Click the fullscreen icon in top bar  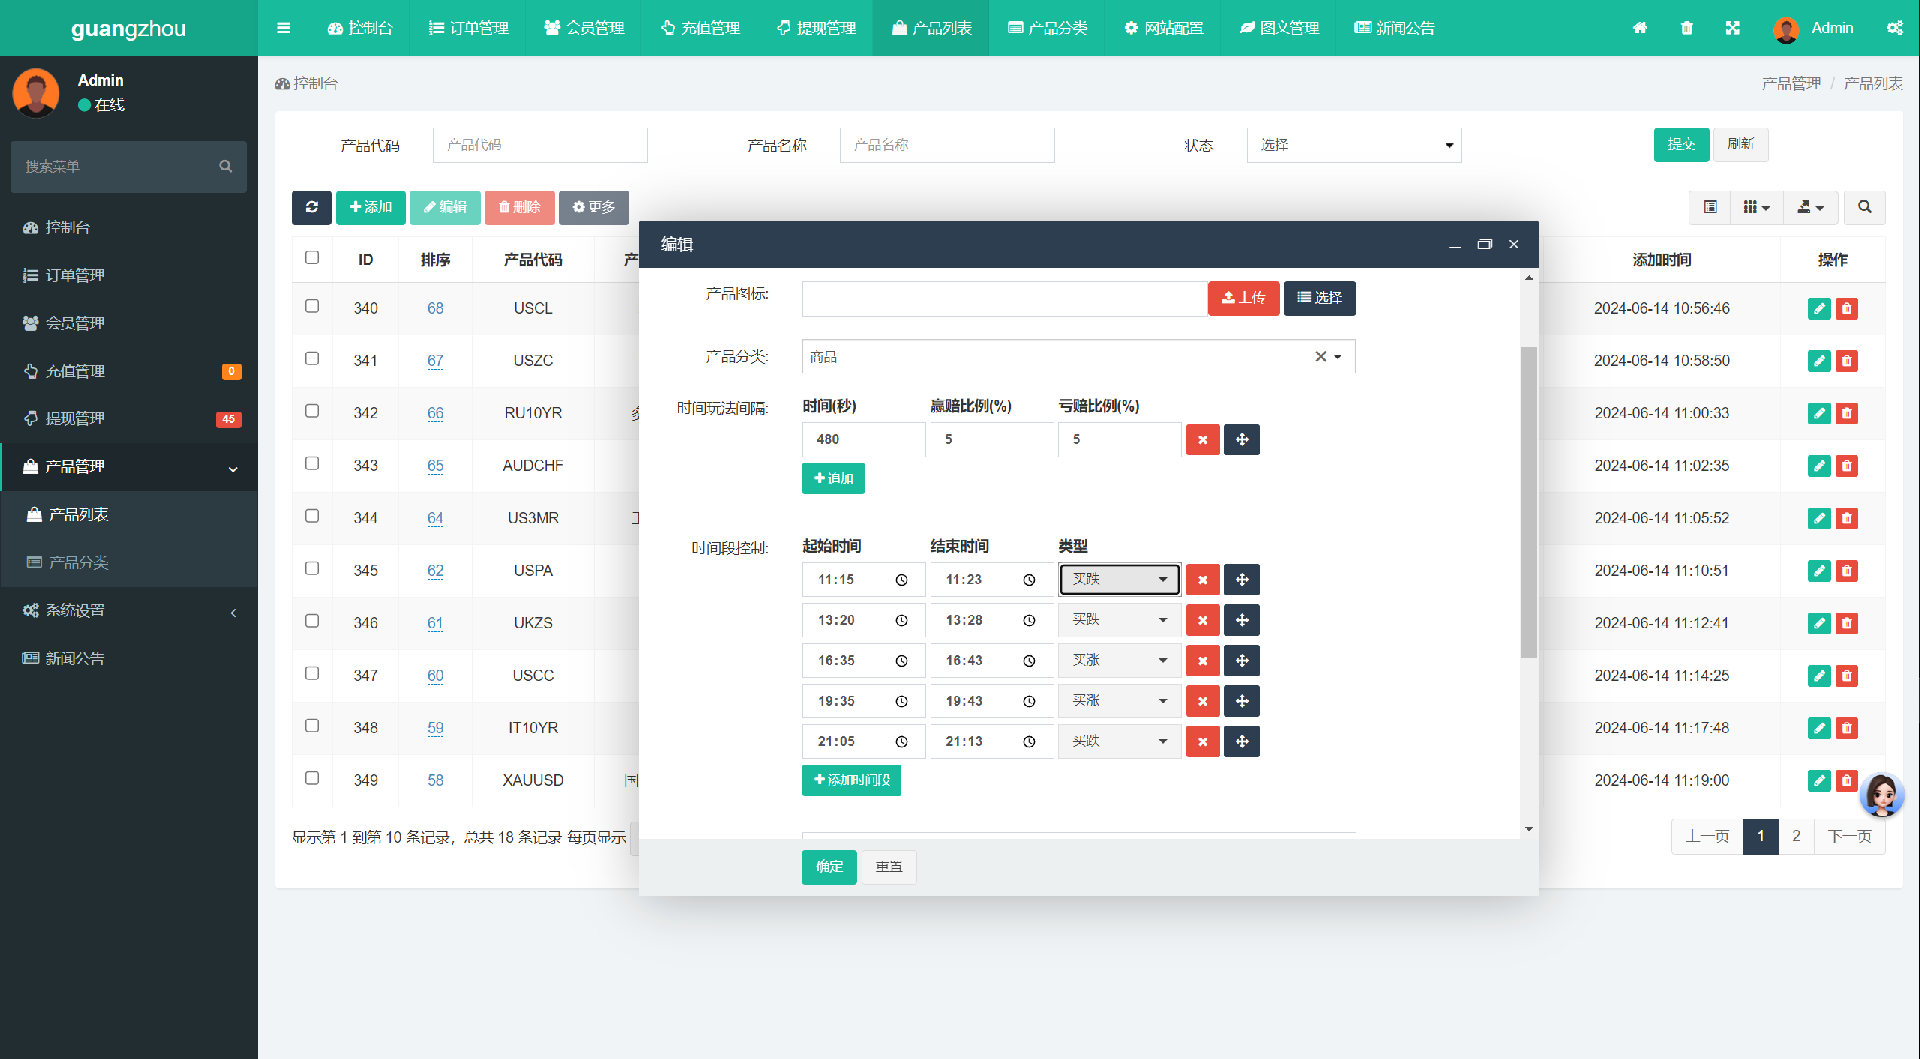point(1733,28)
